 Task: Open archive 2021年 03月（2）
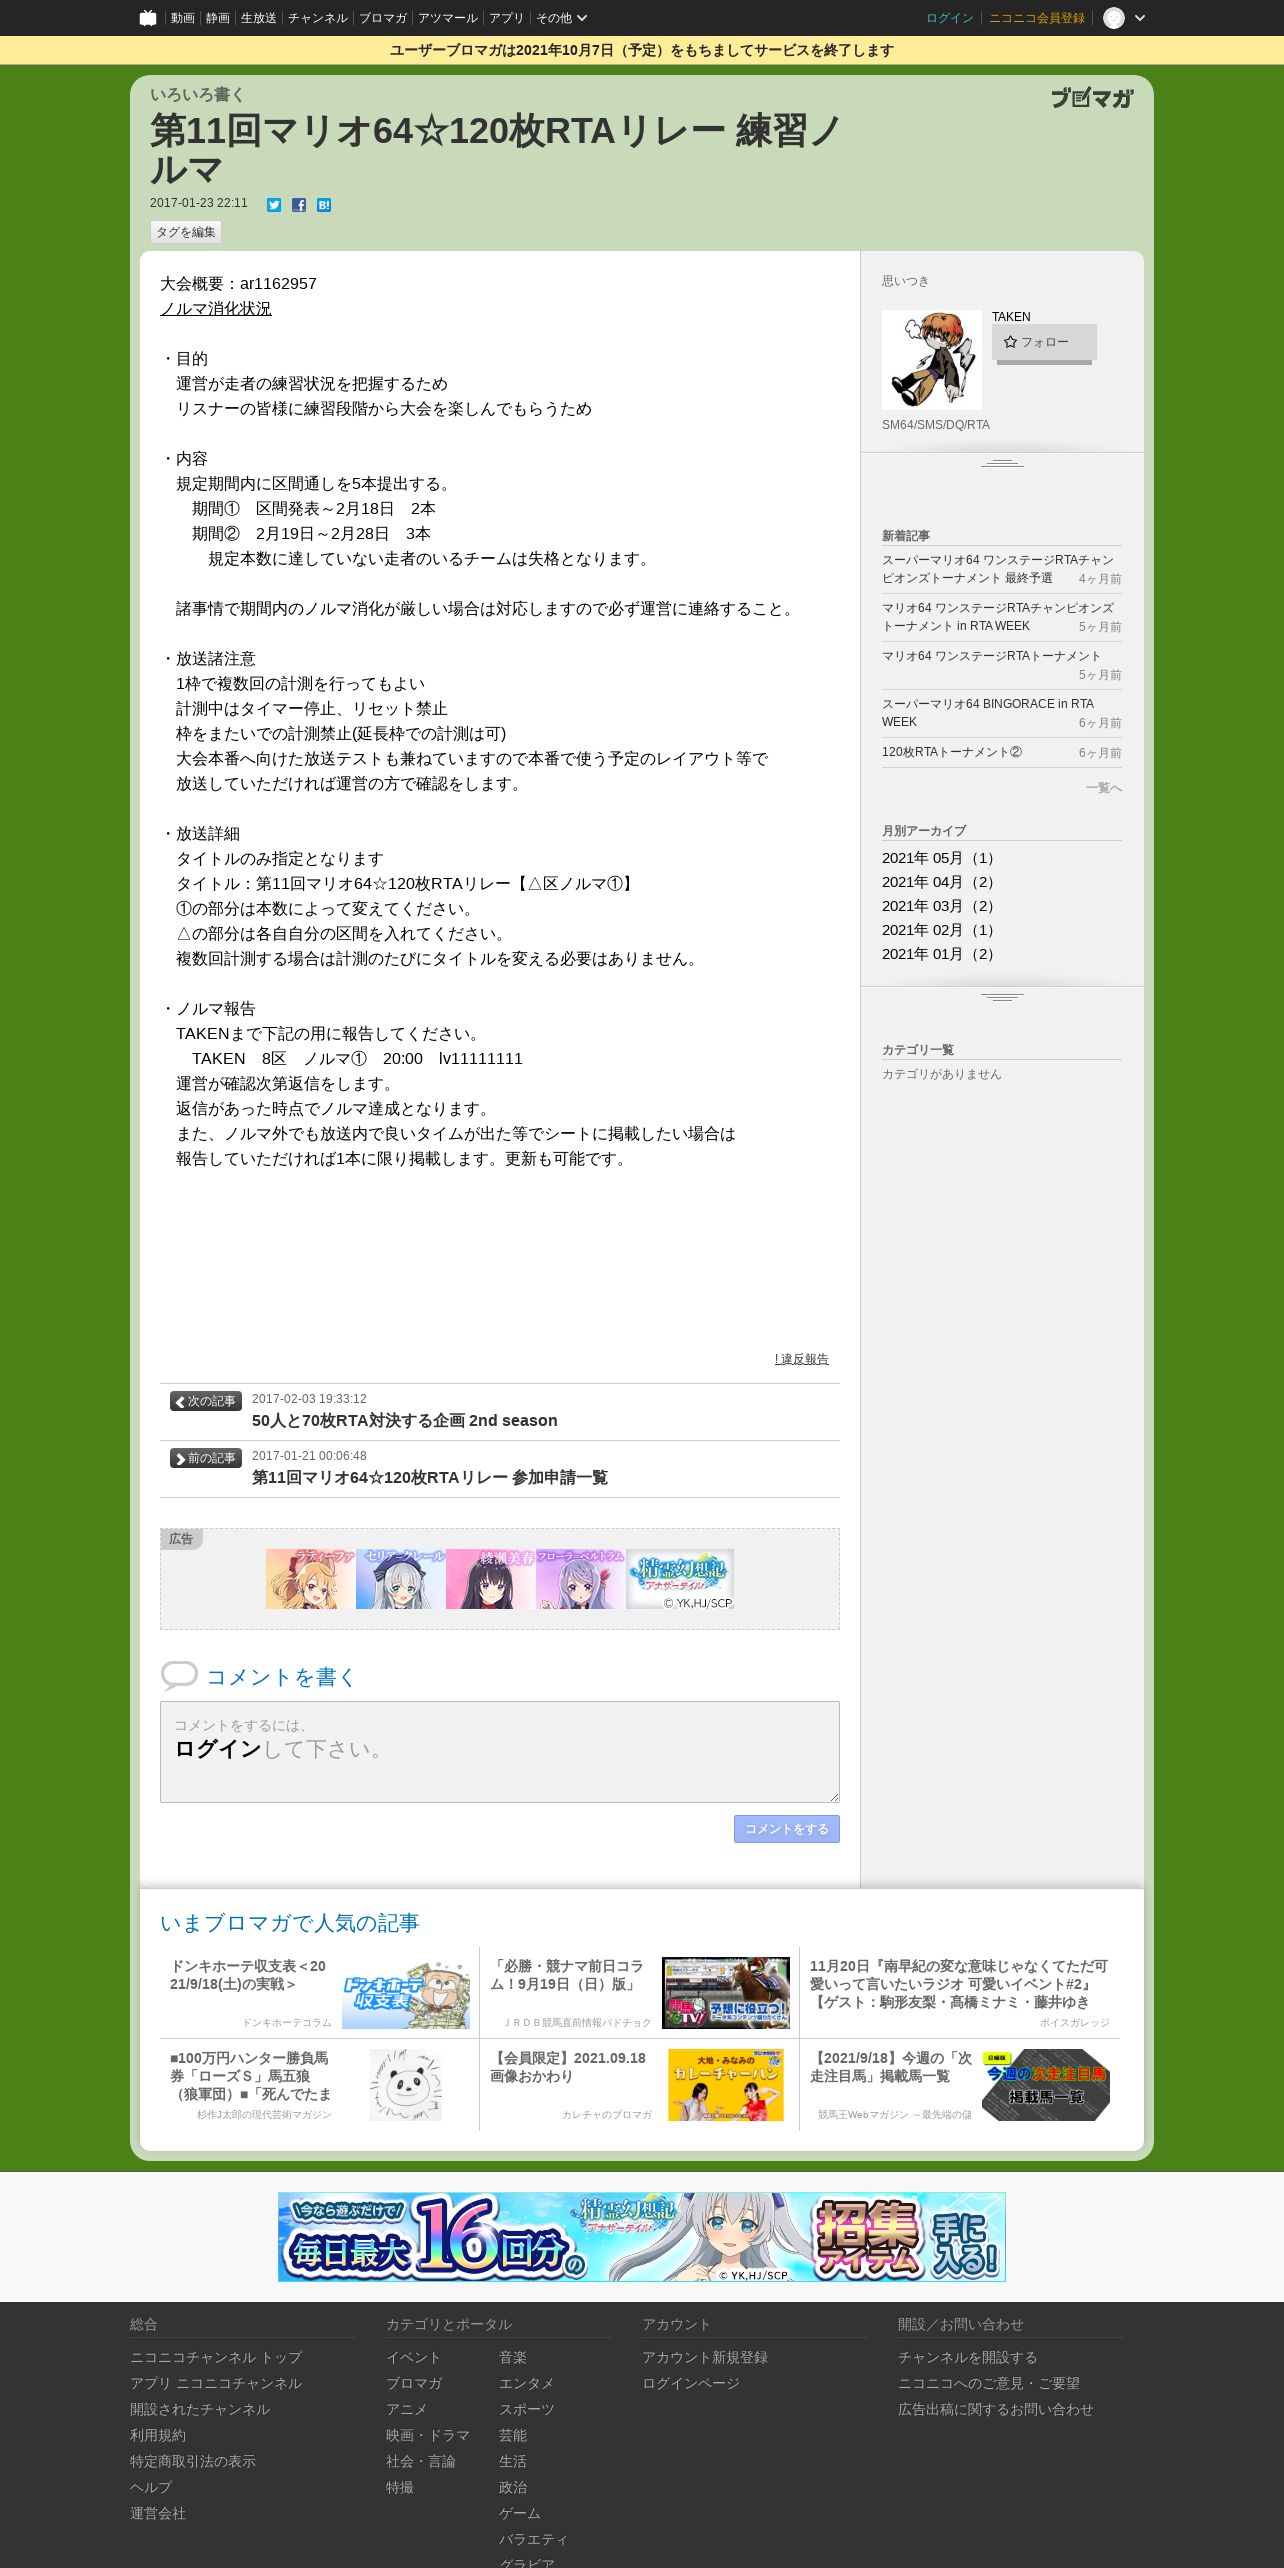pos(940,906)
